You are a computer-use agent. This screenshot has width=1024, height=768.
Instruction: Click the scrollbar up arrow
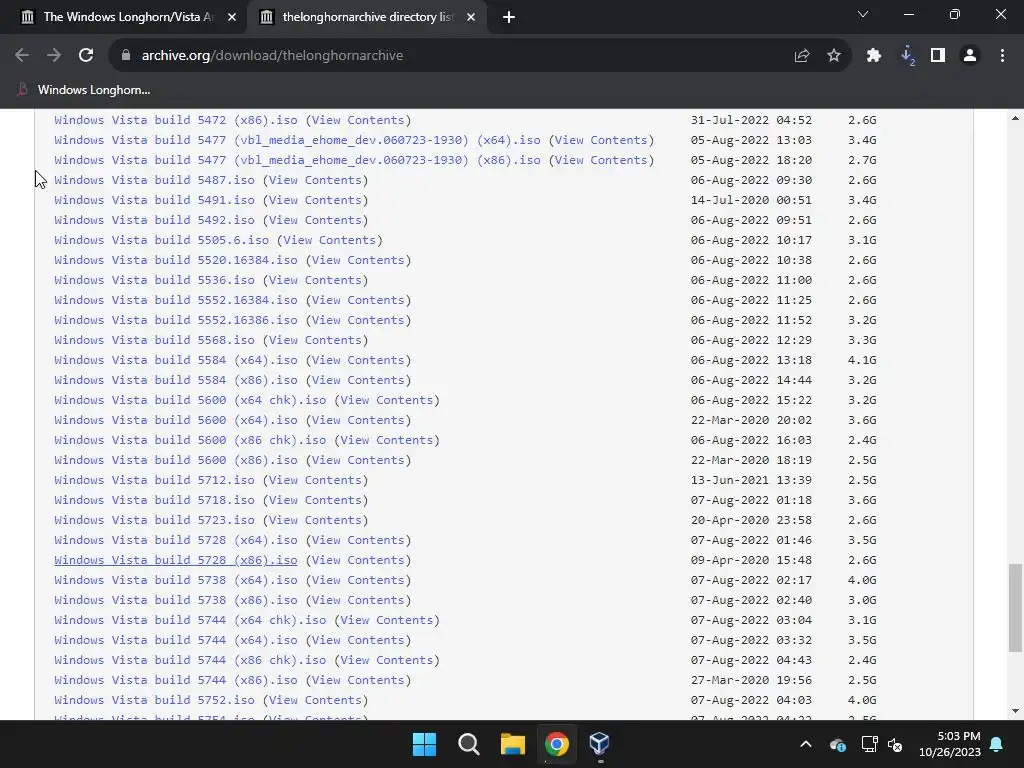pyautogui.click(x=1015, y=118)
